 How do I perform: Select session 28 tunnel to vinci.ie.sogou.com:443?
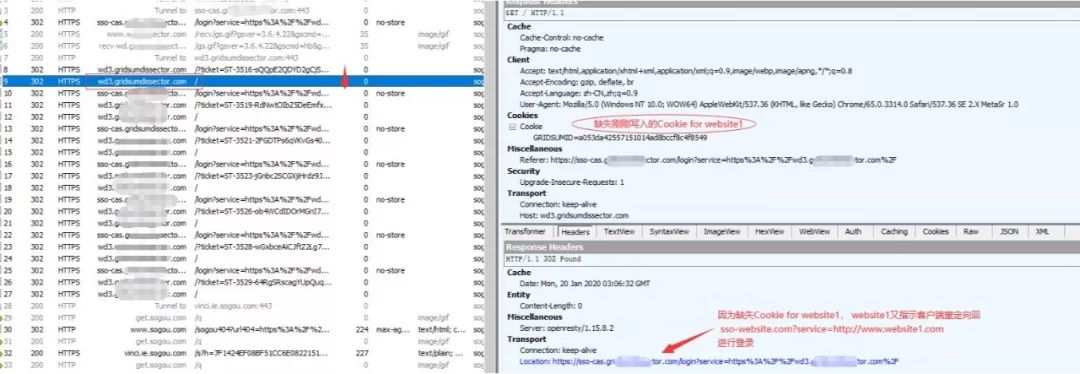[x=242, y=306]
